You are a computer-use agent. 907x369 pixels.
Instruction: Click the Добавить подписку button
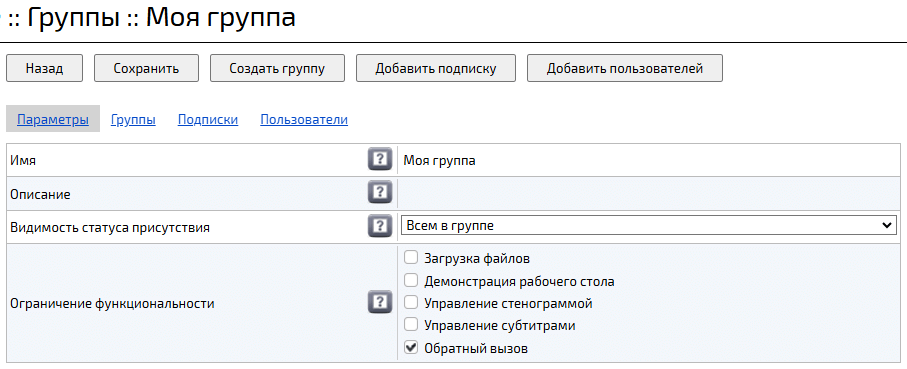(x=436, y=68)
